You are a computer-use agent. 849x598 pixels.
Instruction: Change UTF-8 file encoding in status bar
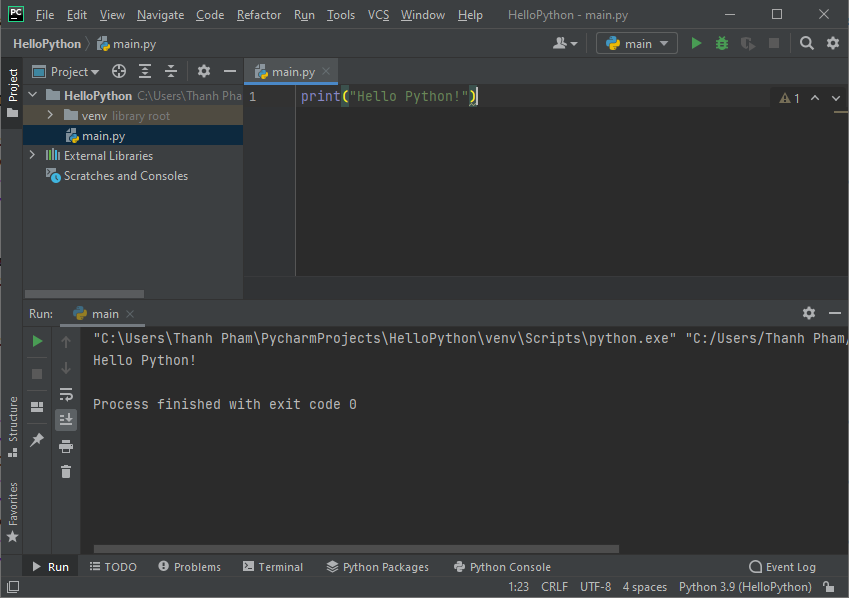[595, 587]
